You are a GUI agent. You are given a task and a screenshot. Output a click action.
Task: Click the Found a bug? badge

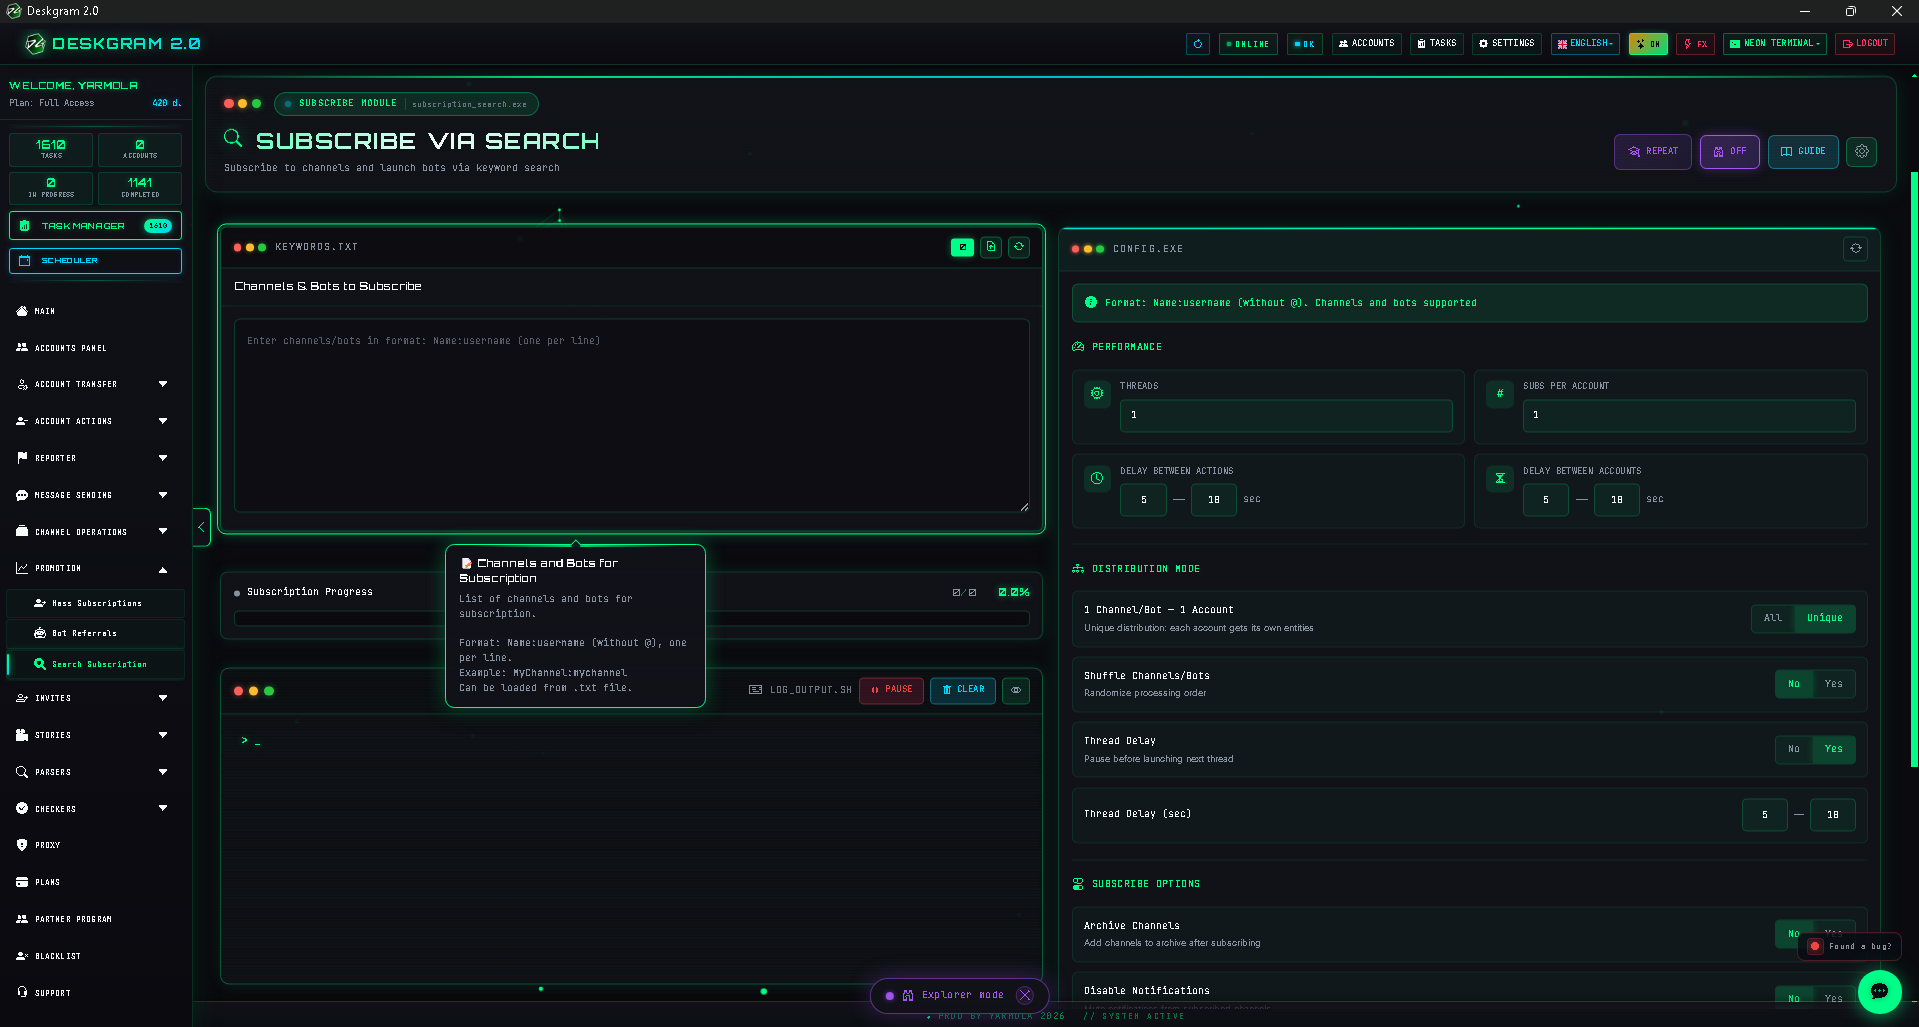point(1850,946)
